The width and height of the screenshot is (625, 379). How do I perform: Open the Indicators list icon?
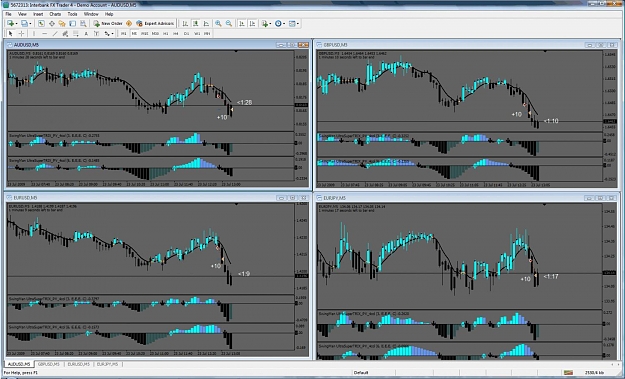pyautogui.click(x=265, y=24)
